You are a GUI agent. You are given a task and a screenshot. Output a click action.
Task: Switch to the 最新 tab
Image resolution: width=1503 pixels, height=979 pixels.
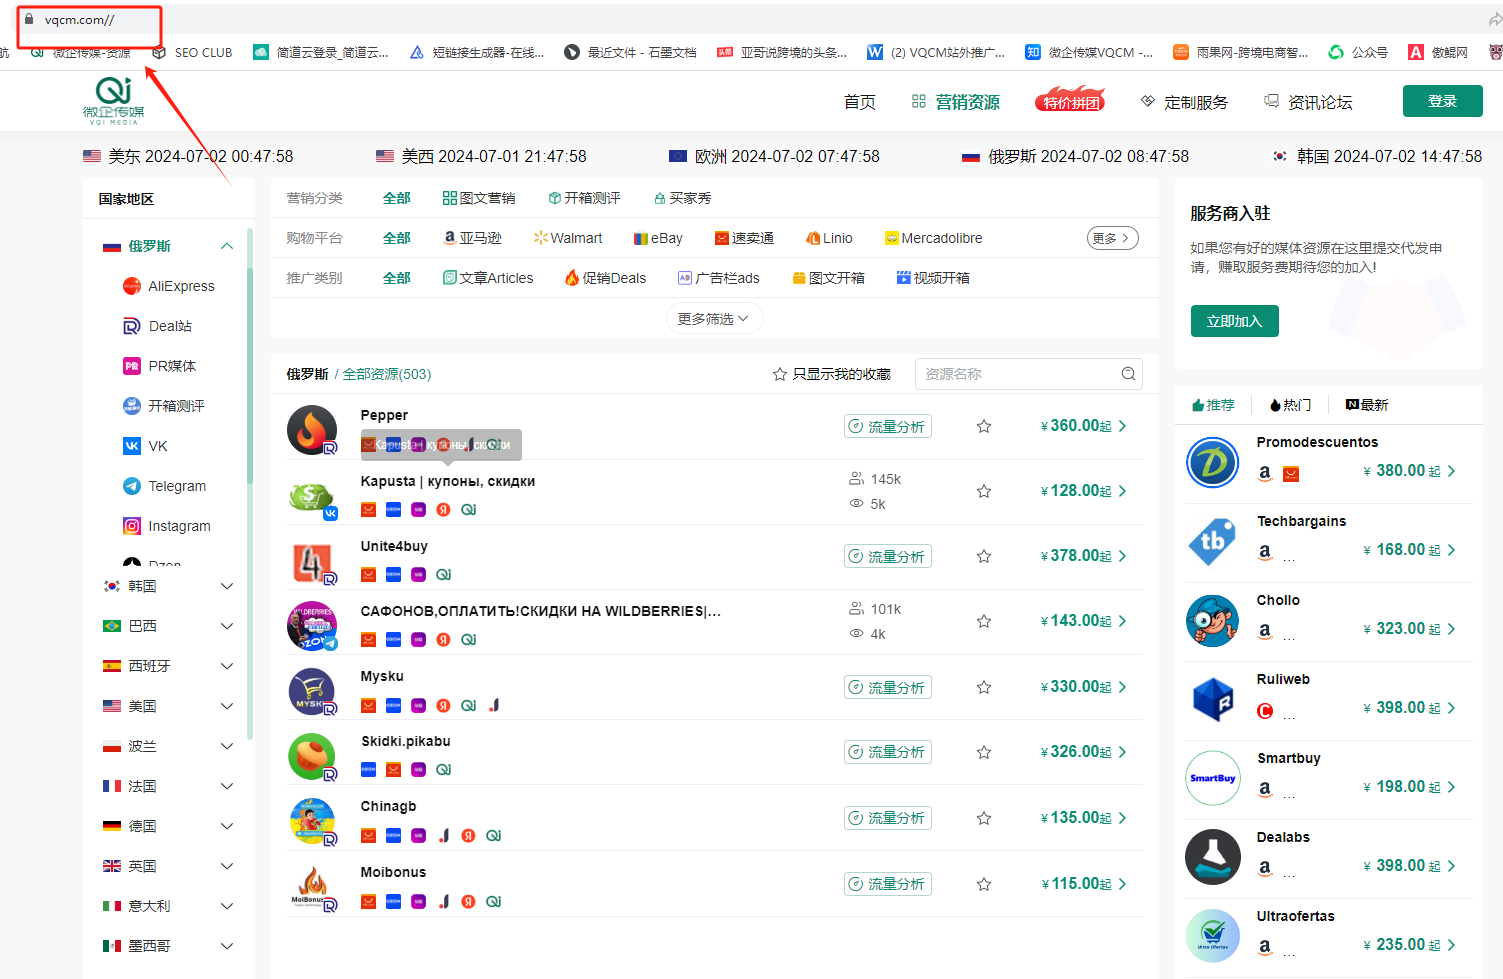[x=1367, y=405]
